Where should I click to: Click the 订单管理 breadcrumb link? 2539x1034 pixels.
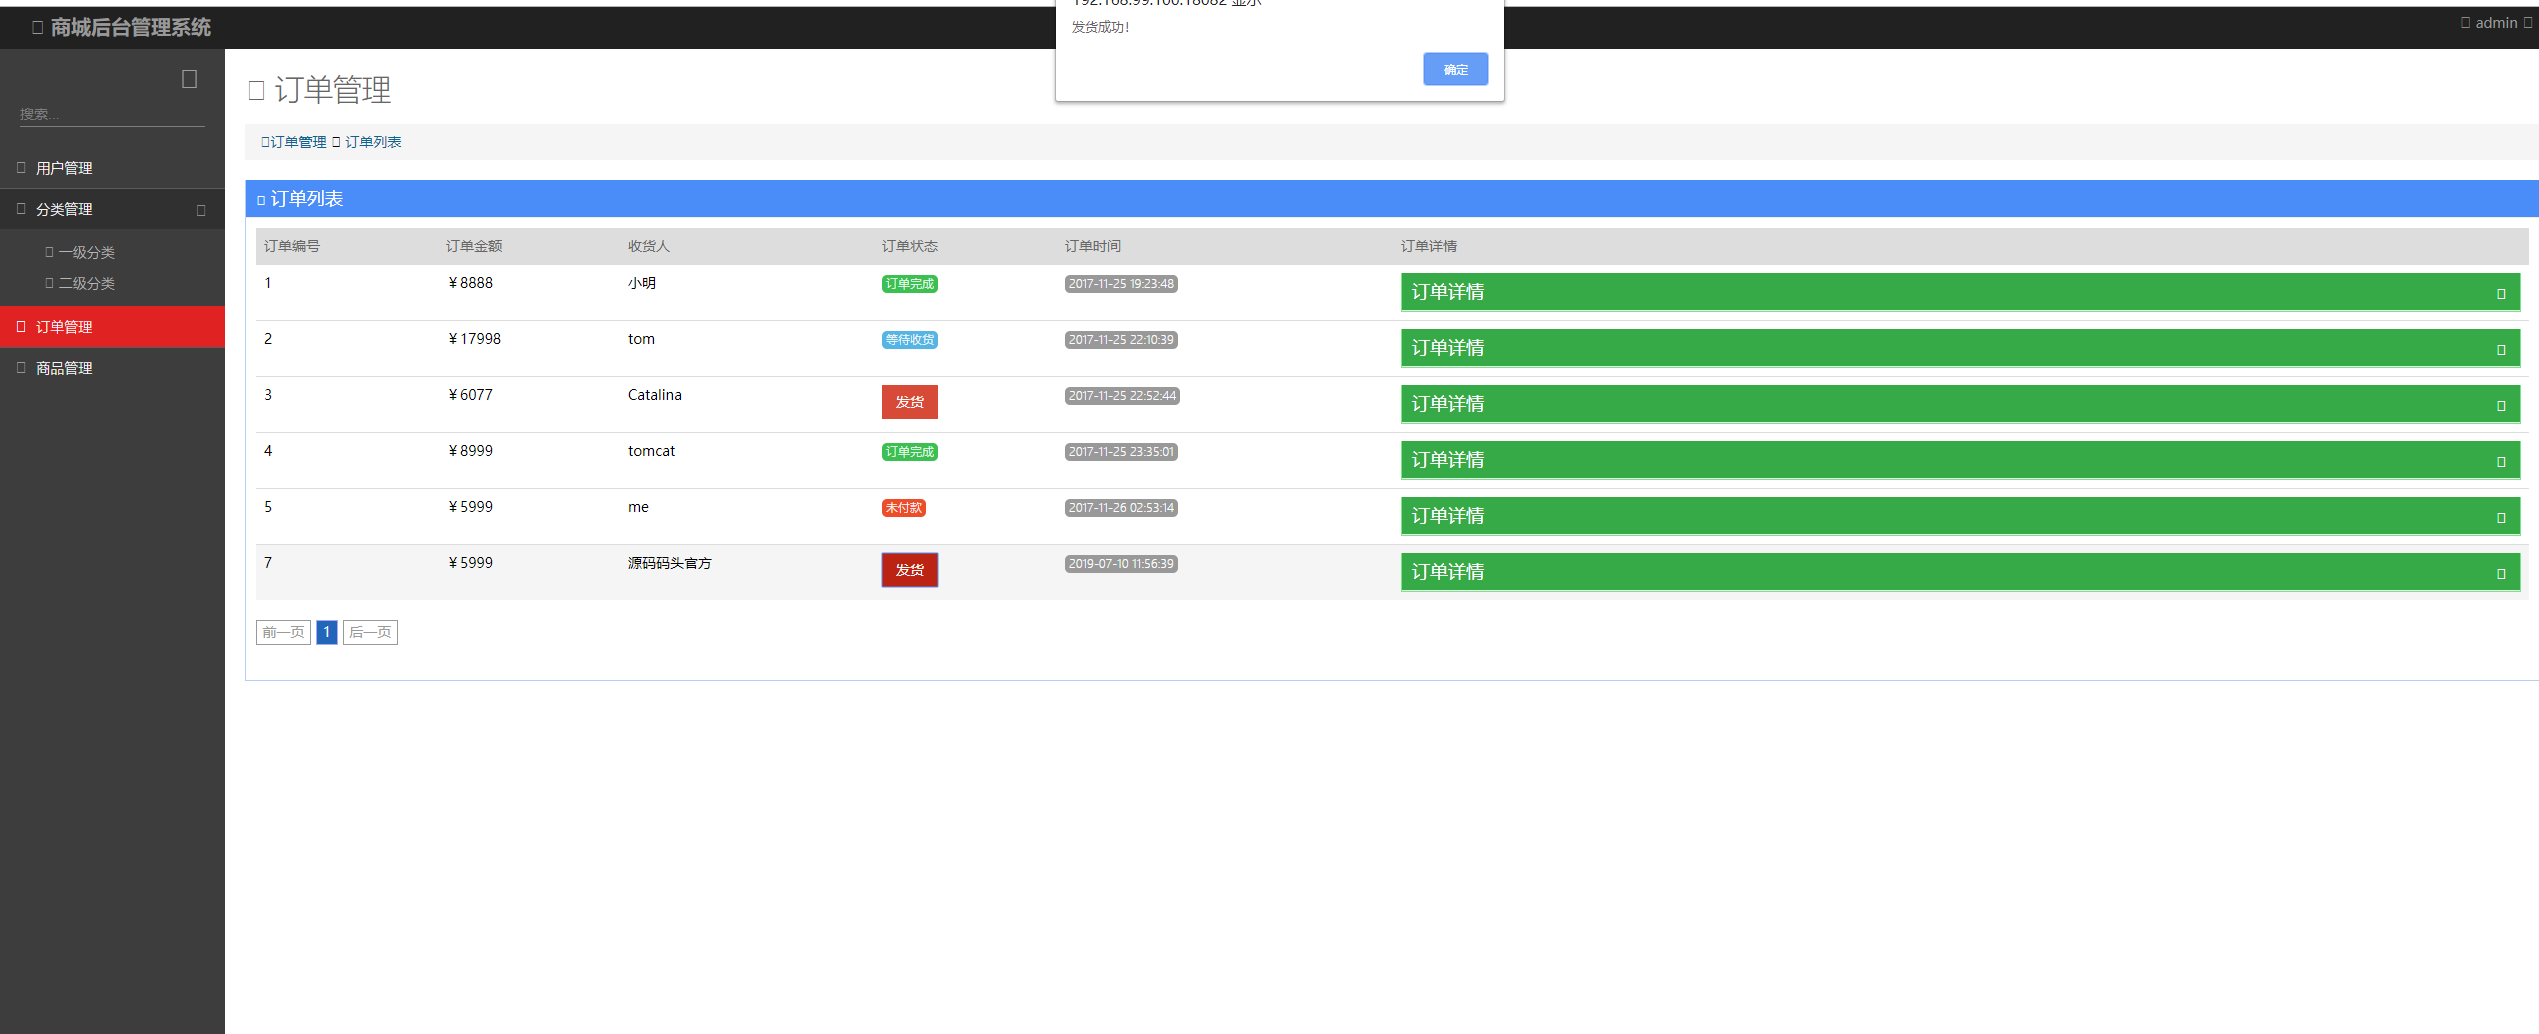(x=297, y=142)
